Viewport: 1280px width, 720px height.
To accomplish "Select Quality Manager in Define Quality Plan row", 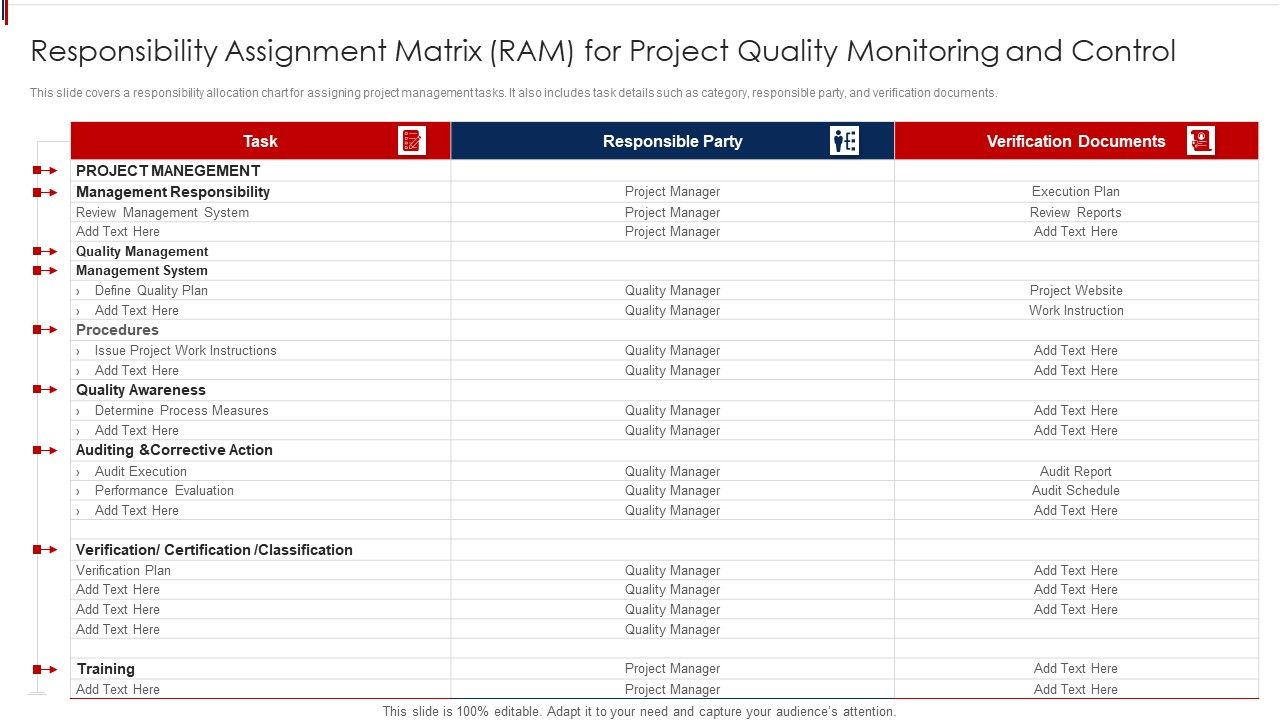I will (x=672, y=290).
